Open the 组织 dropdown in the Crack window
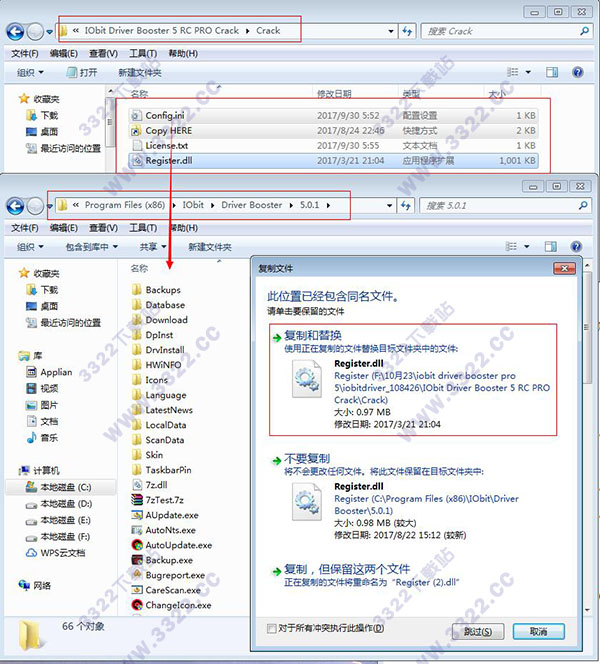Screen dimensions: 600x664 (30, 72)
